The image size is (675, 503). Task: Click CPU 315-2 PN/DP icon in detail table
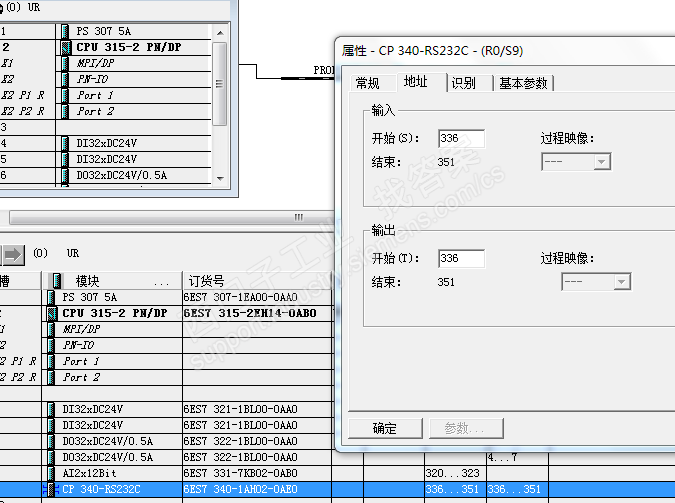tap(51, 313)
